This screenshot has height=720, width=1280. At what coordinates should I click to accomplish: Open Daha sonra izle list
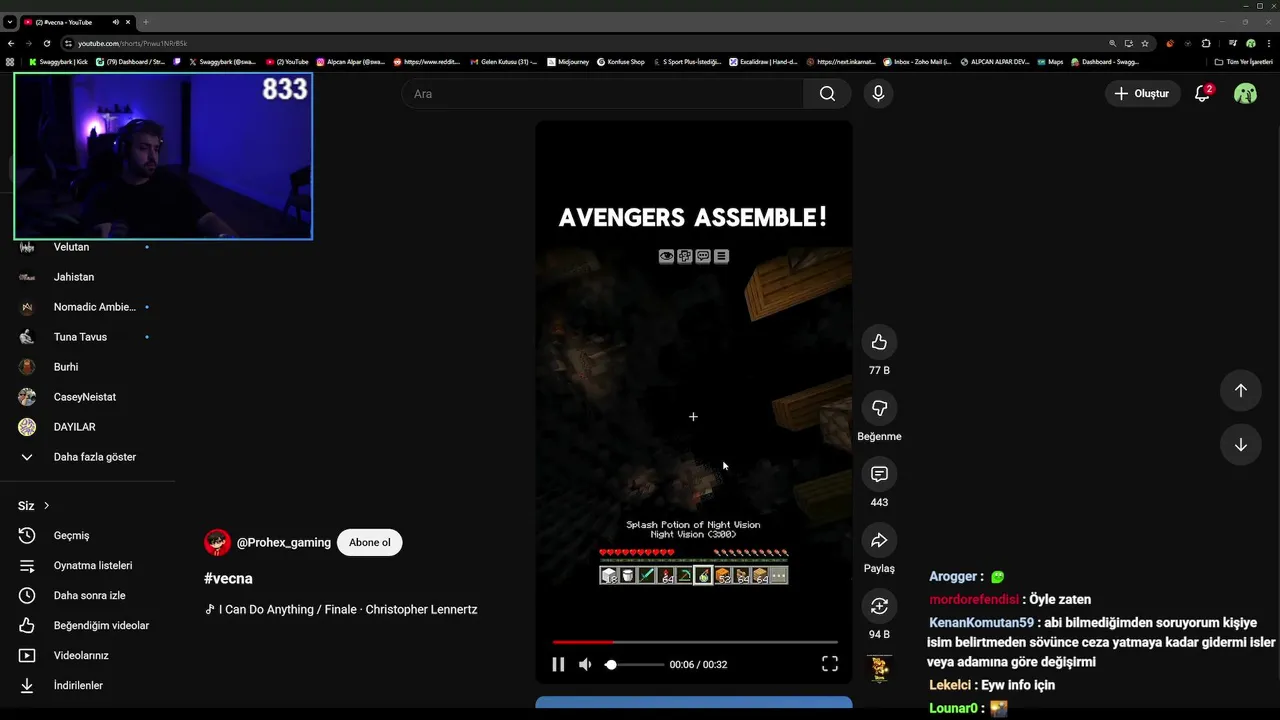(x=88, y=596)
